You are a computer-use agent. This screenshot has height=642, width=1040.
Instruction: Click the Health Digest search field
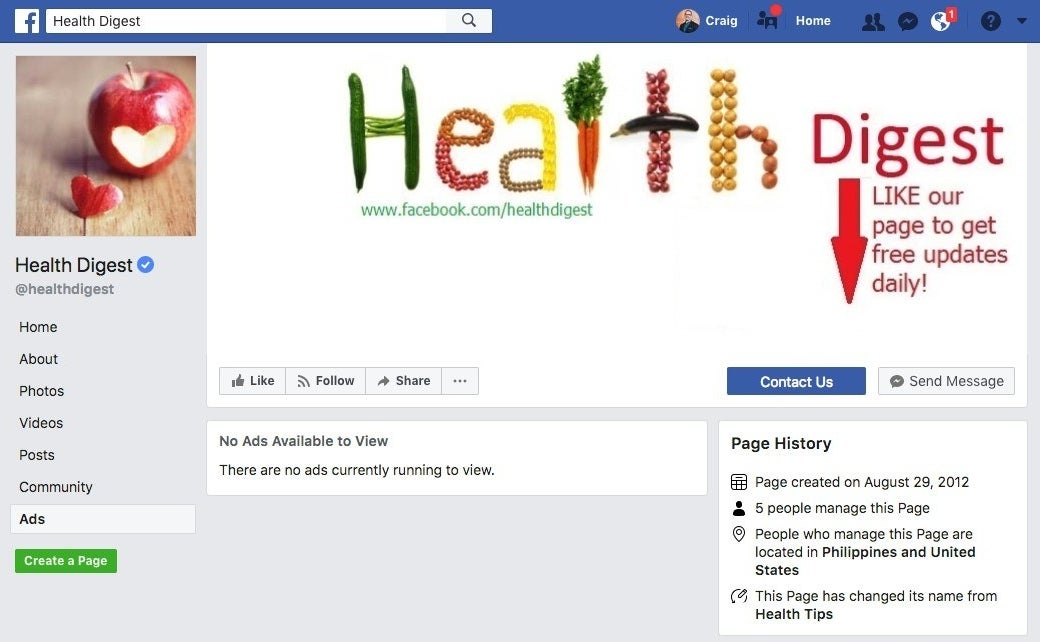click(246, 21)
